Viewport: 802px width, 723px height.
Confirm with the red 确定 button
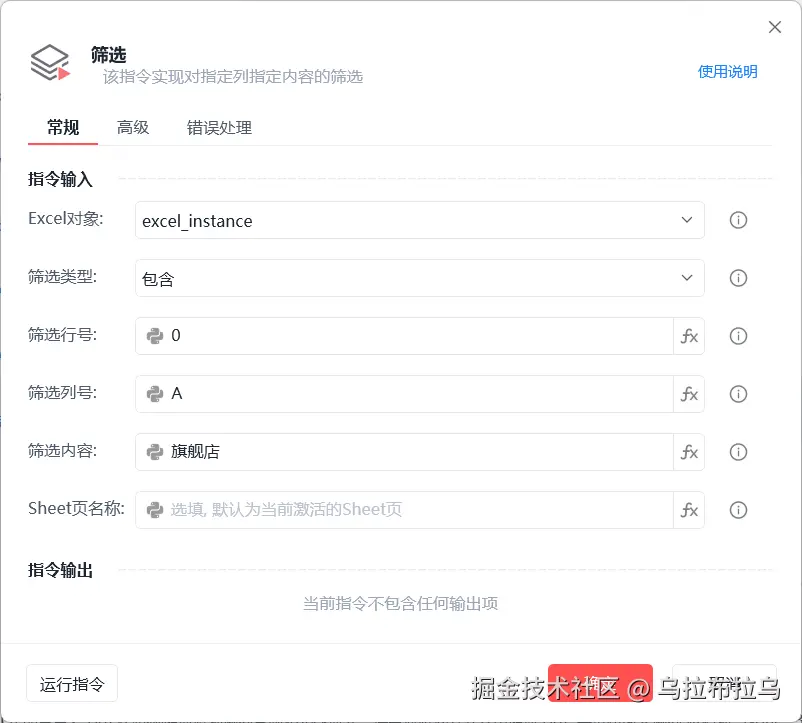[600, 682]
